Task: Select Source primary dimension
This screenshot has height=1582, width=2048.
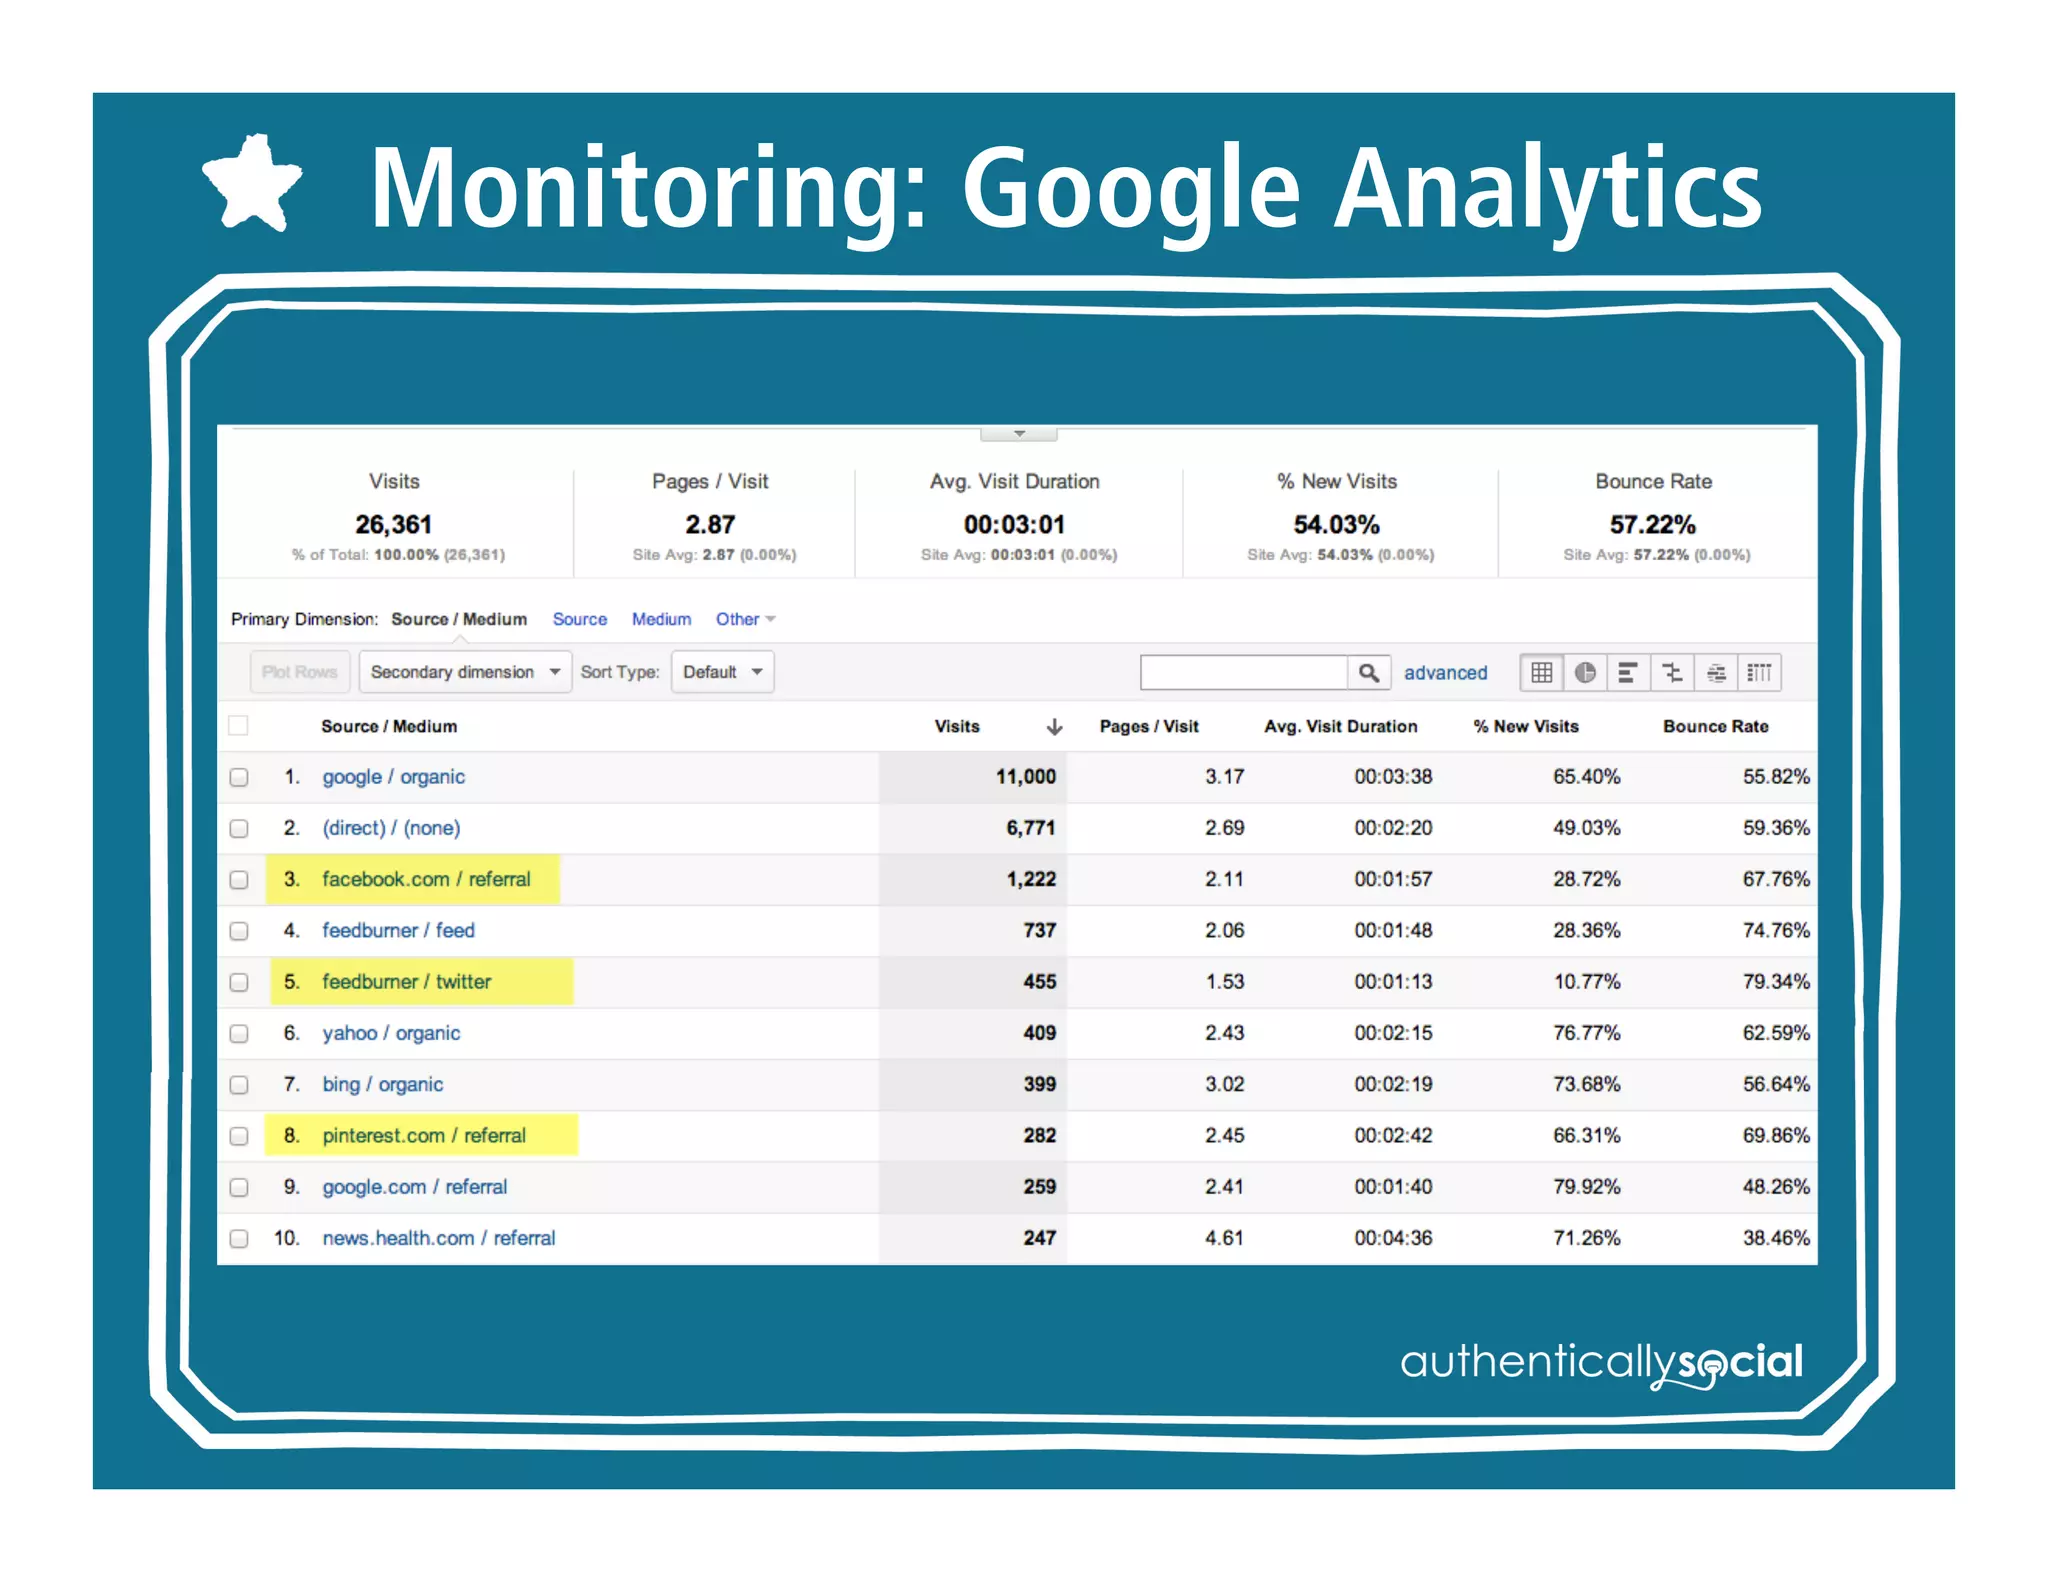Action: [580, 620]
